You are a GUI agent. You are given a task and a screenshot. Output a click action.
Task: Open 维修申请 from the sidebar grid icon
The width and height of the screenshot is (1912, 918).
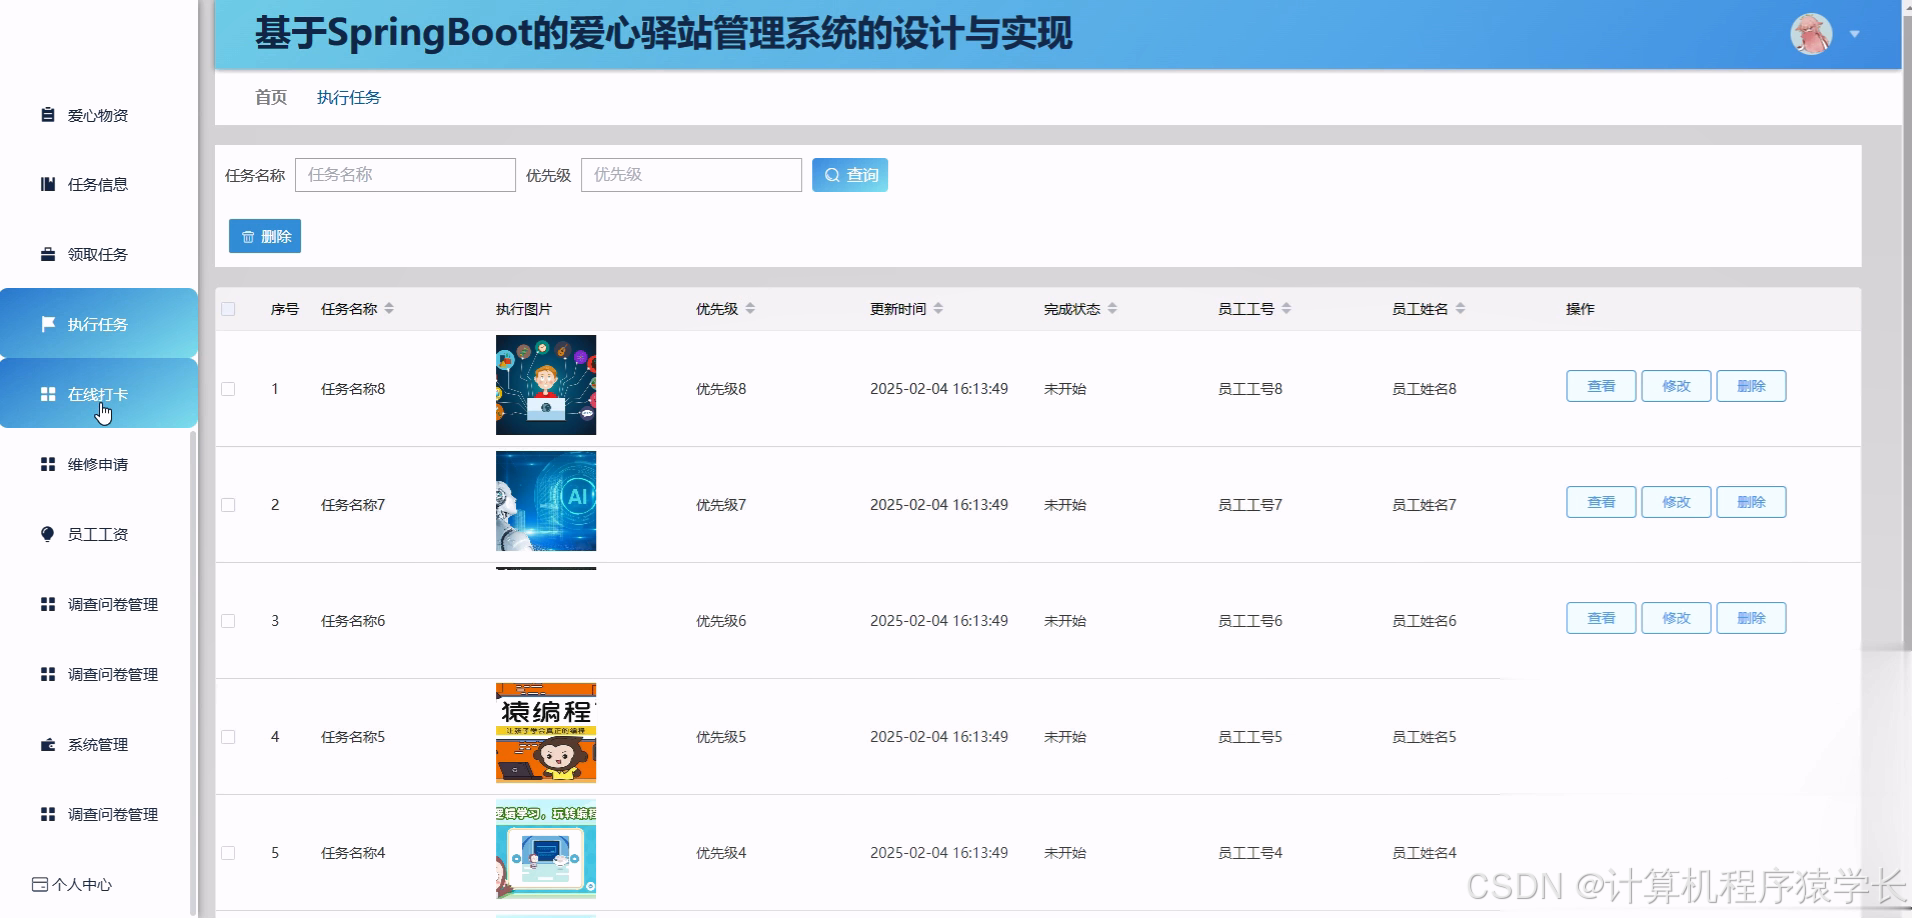(x=46, y=464)
